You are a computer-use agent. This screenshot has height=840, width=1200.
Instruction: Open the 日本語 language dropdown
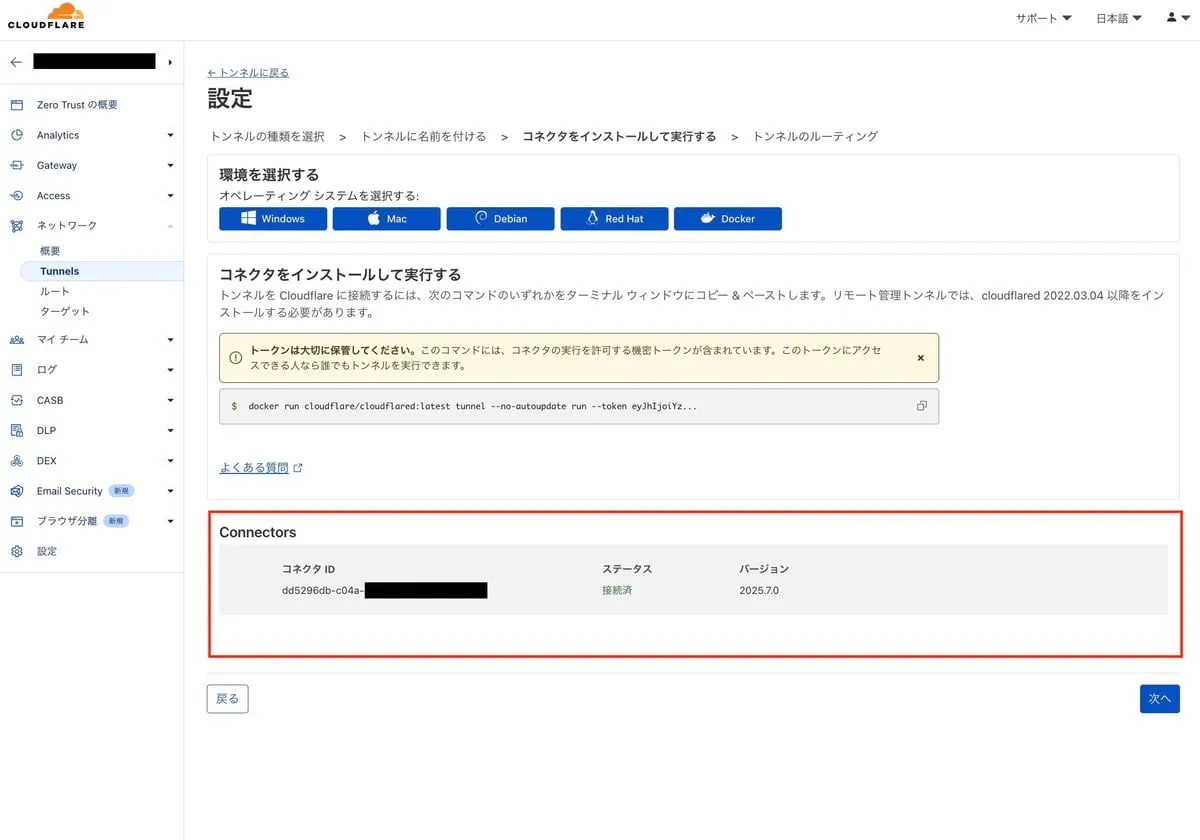point(1118,18)
